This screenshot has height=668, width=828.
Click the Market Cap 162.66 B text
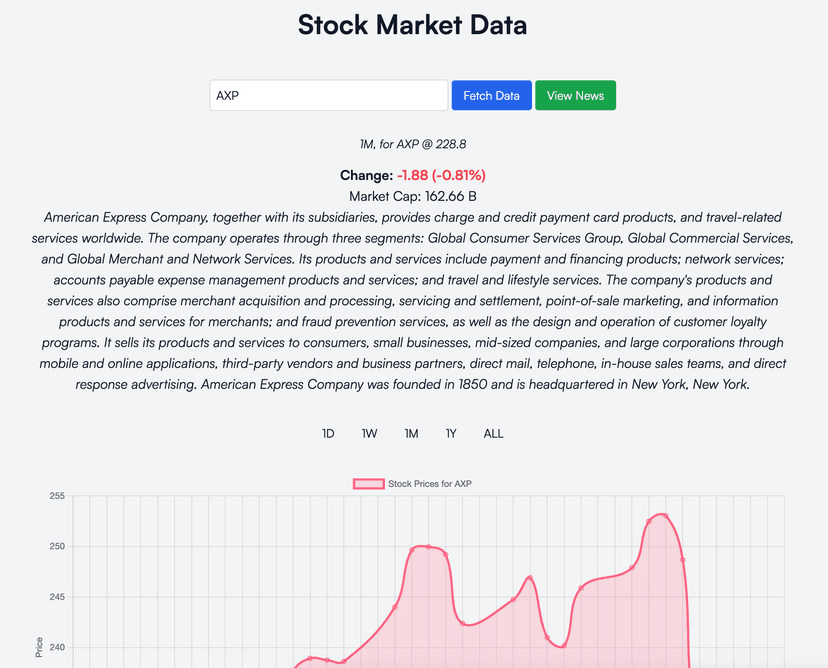click(x=413, y=196)
